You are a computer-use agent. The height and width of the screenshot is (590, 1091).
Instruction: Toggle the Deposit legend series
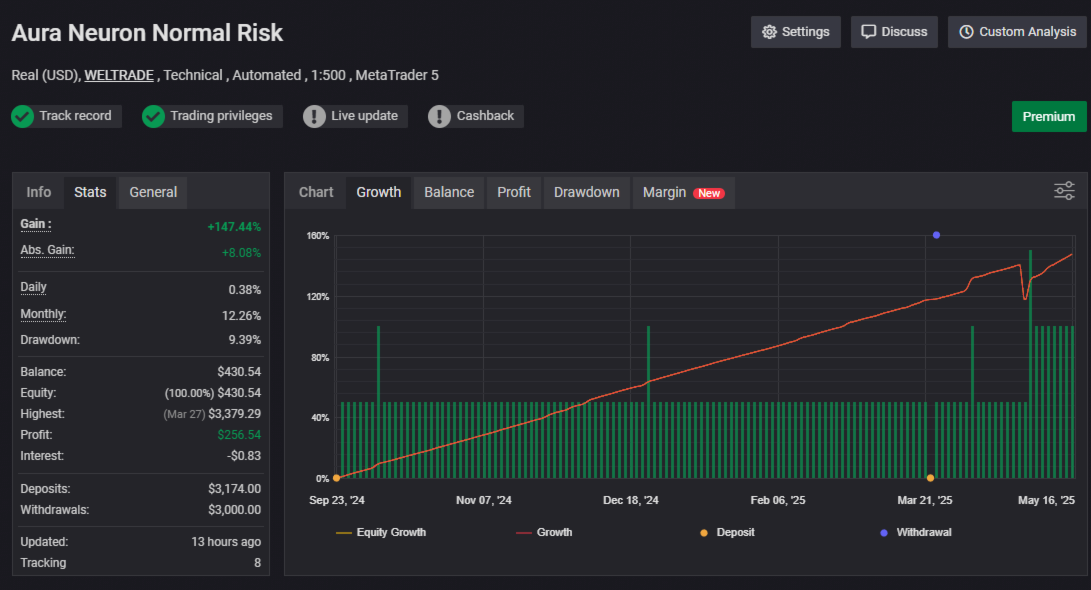[x=727, y=532]
